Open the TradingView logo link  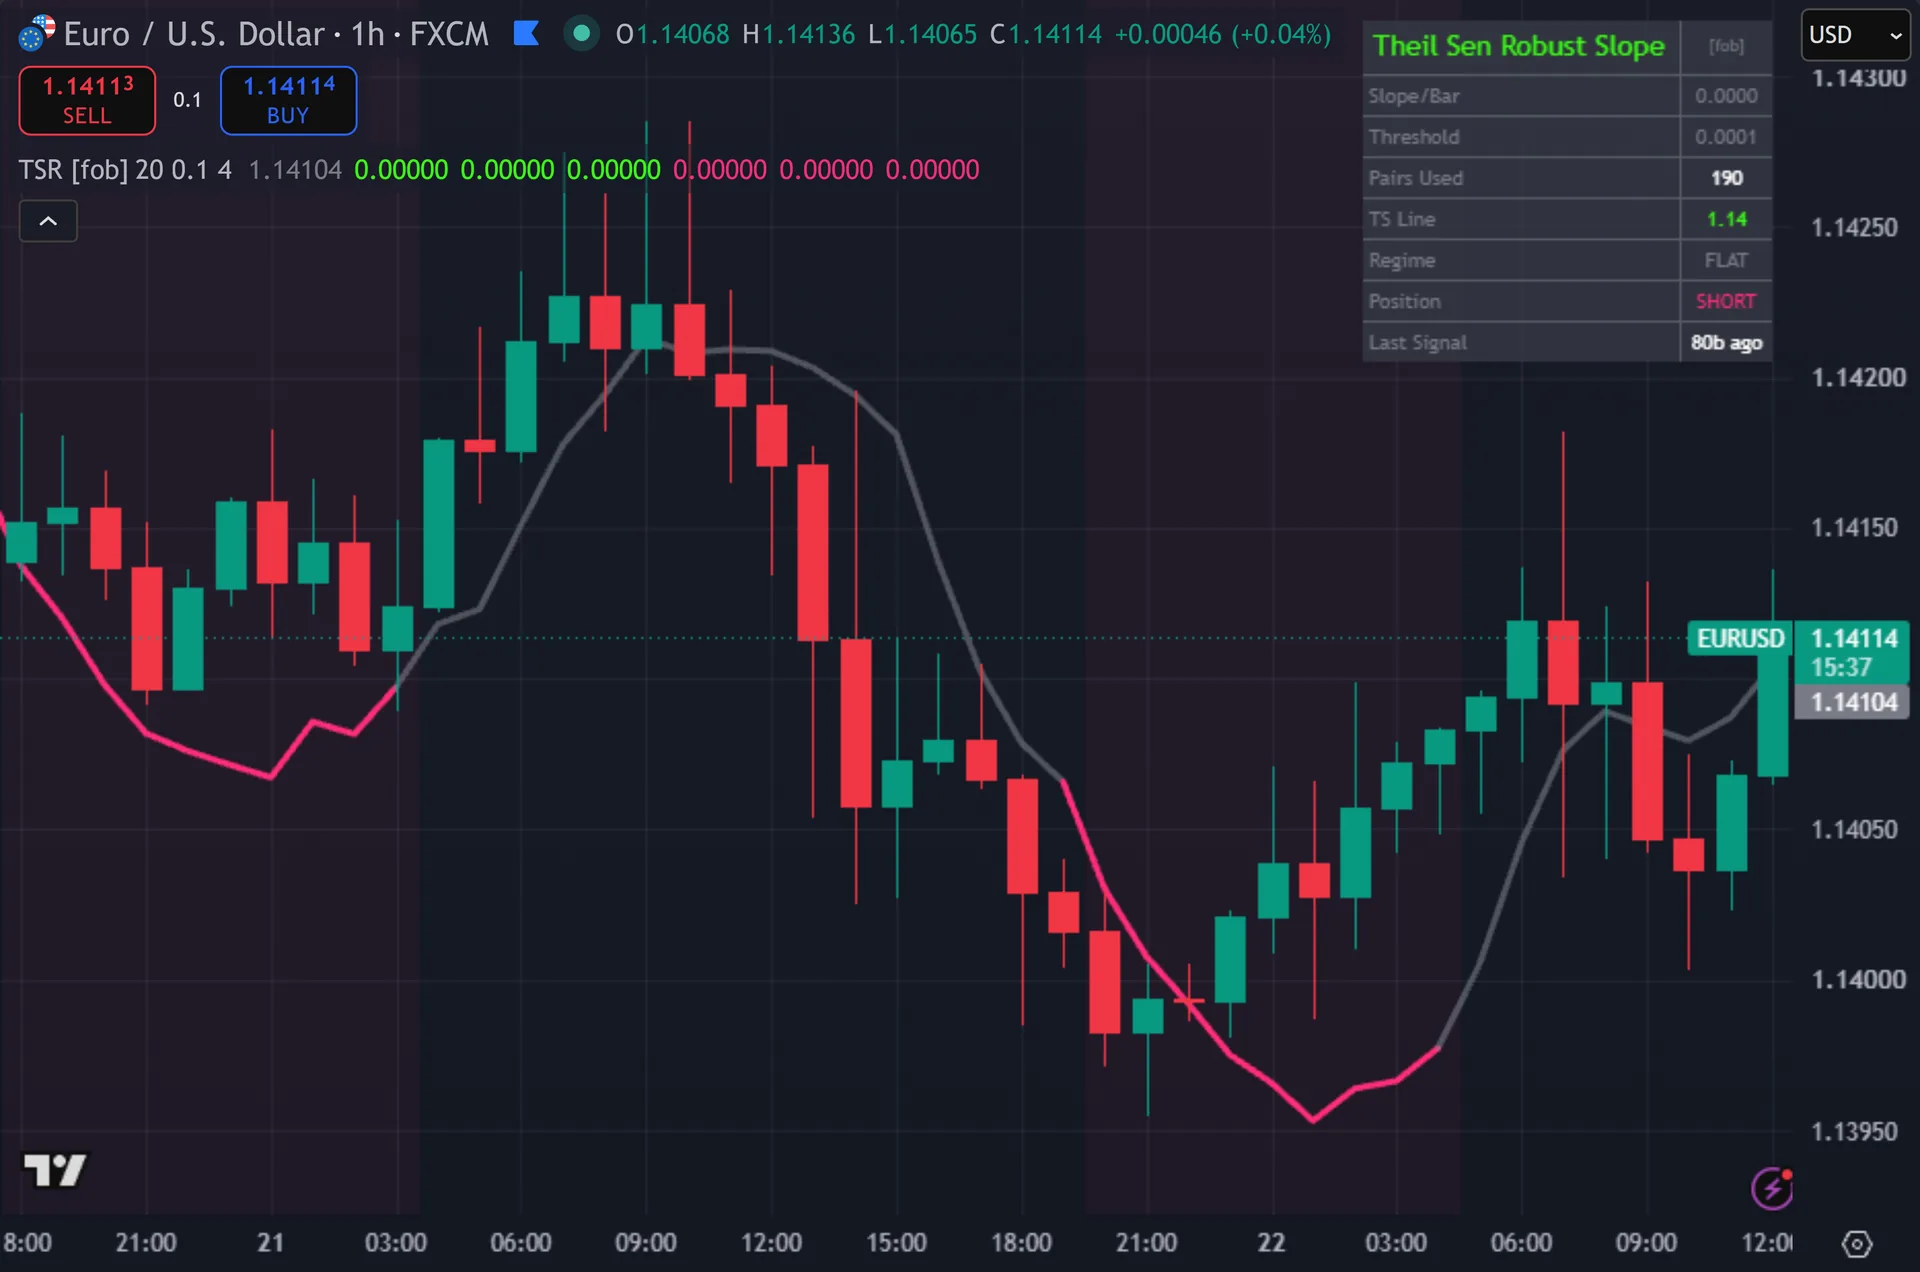[55, 1169]
